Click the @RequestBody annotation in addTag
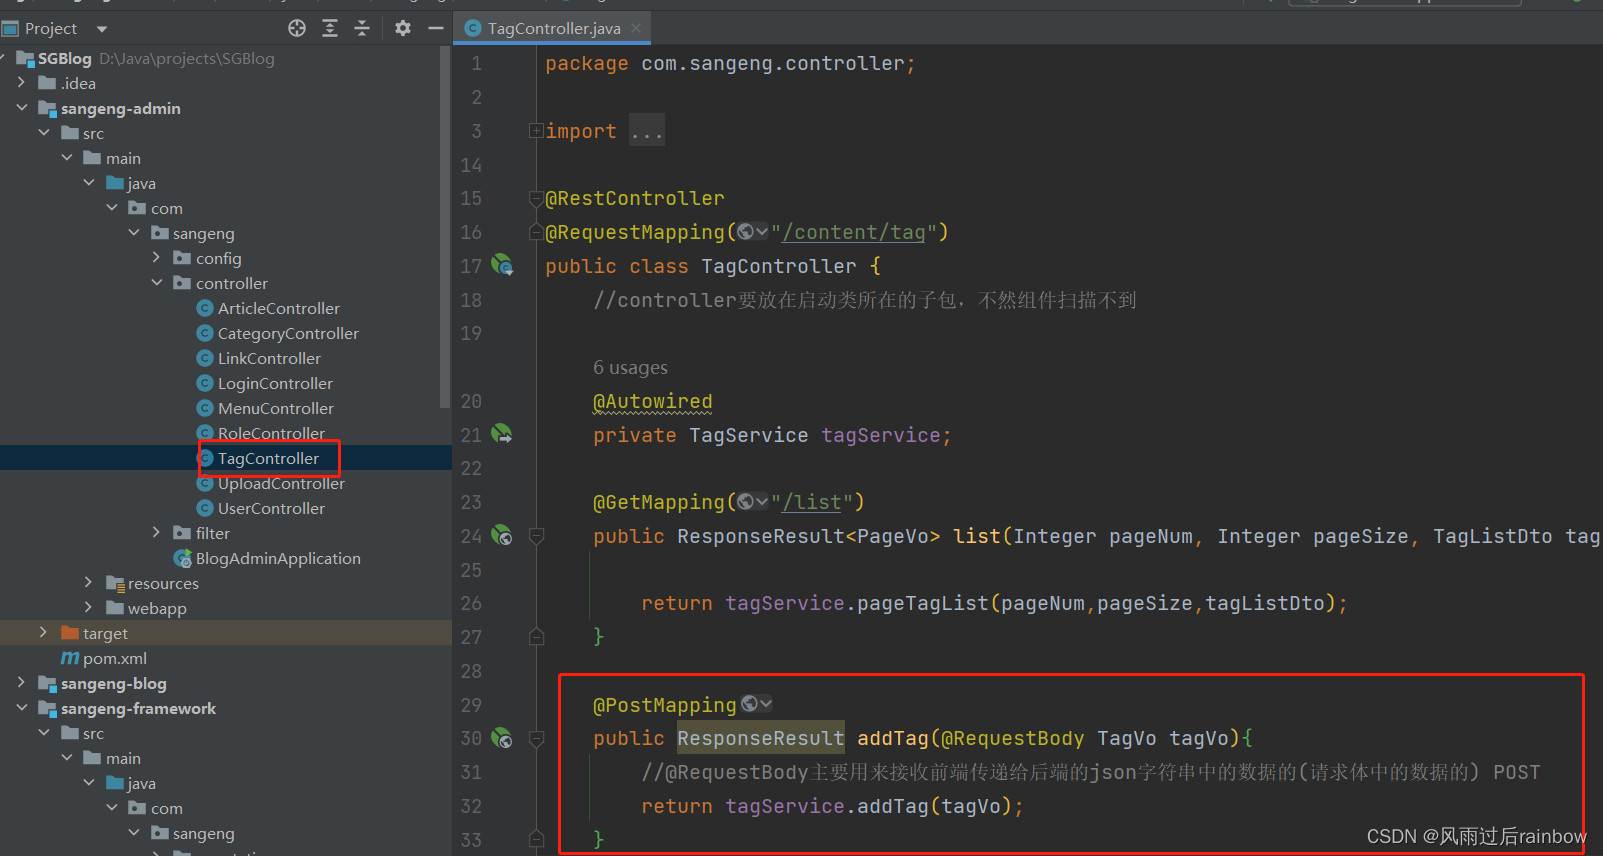Screen dimensions: 1603x856 [x=1013, y=738]
